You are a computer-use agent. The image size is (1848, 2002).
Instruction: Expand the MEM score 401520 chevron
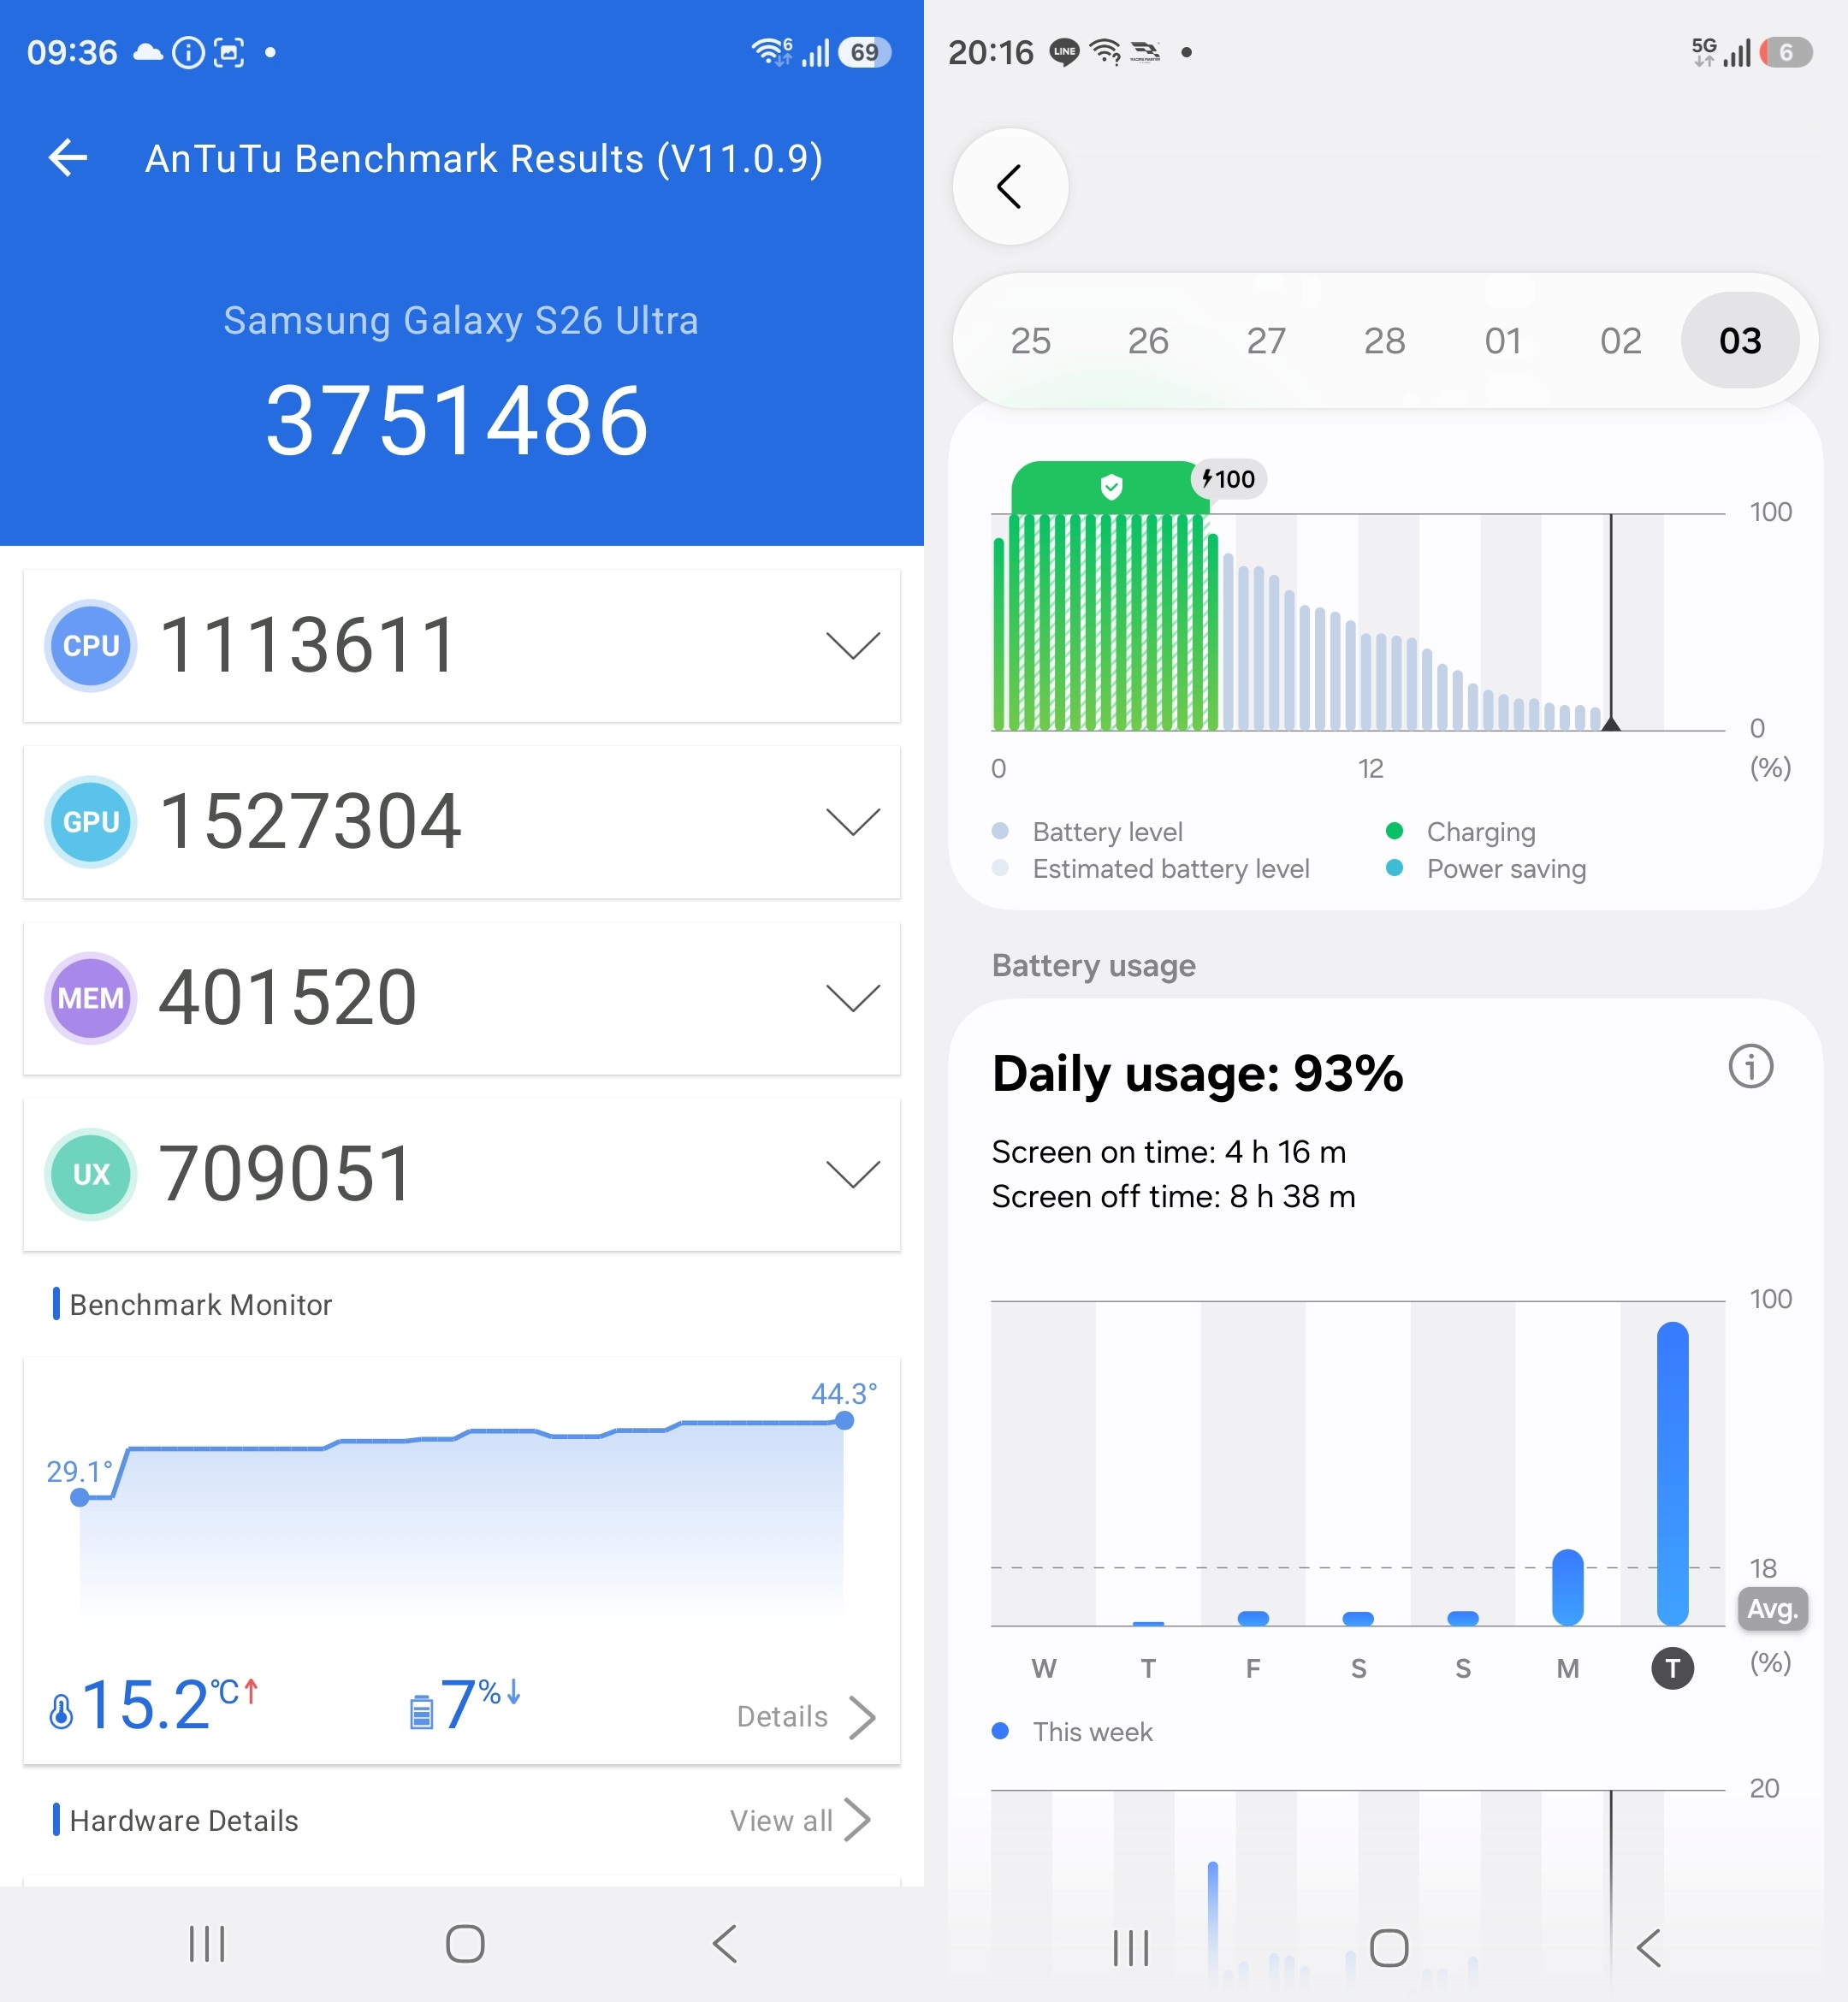click(x=852, y=998)
